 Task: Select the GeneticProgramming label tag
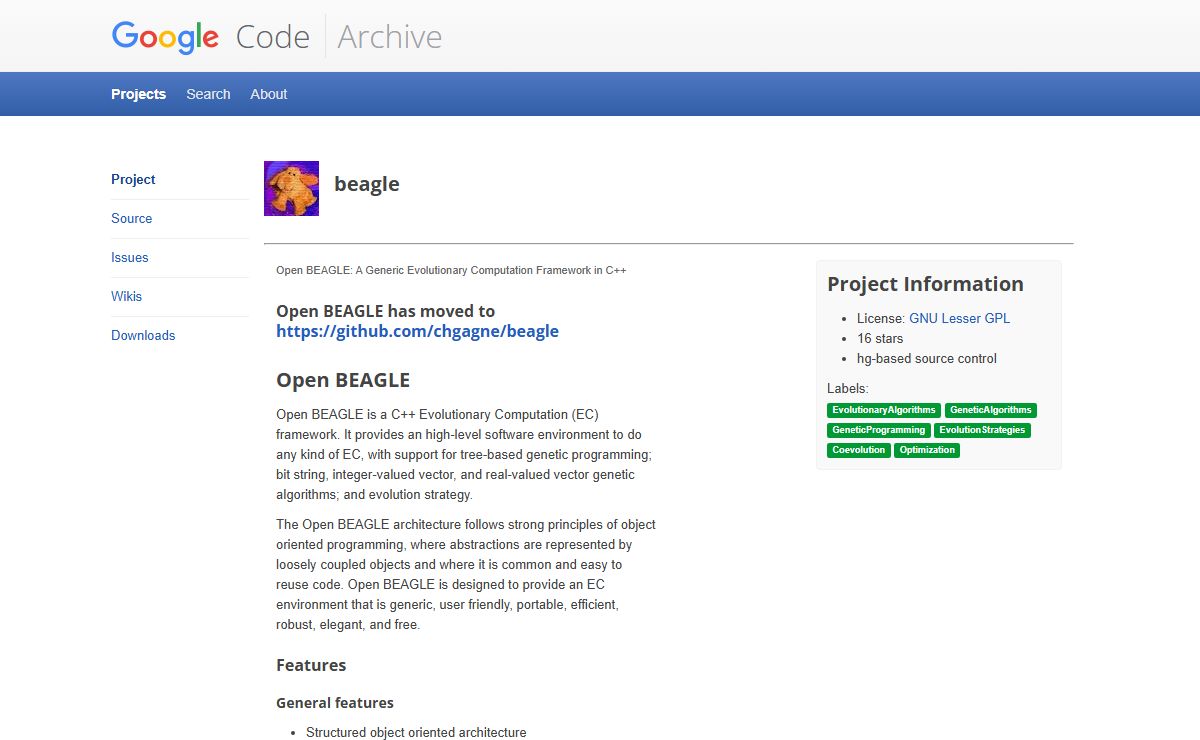click(878, 430)
